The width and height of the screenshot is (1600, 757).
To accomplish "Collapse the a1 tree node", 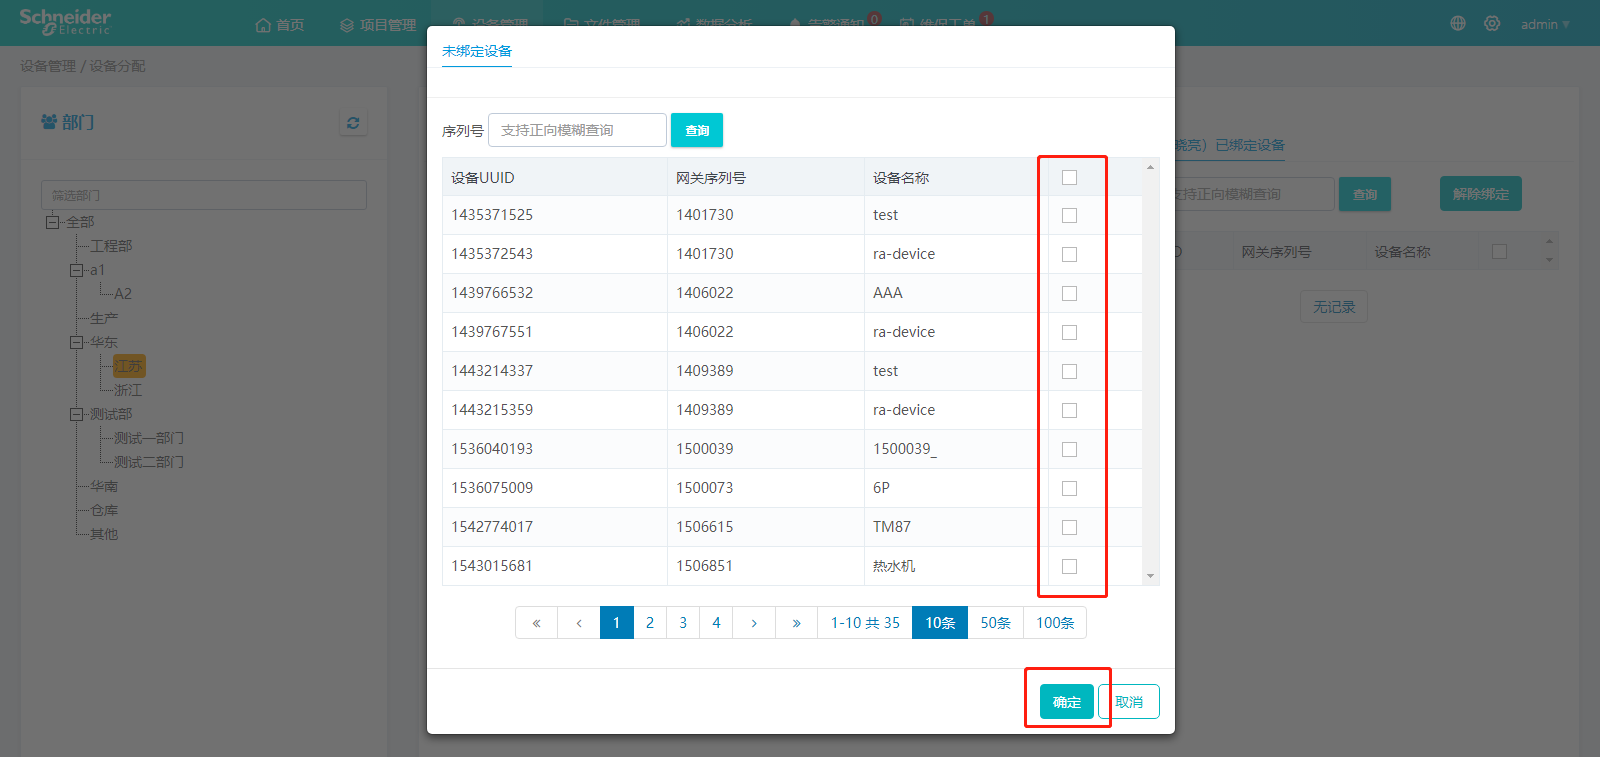I will point(76,270).
